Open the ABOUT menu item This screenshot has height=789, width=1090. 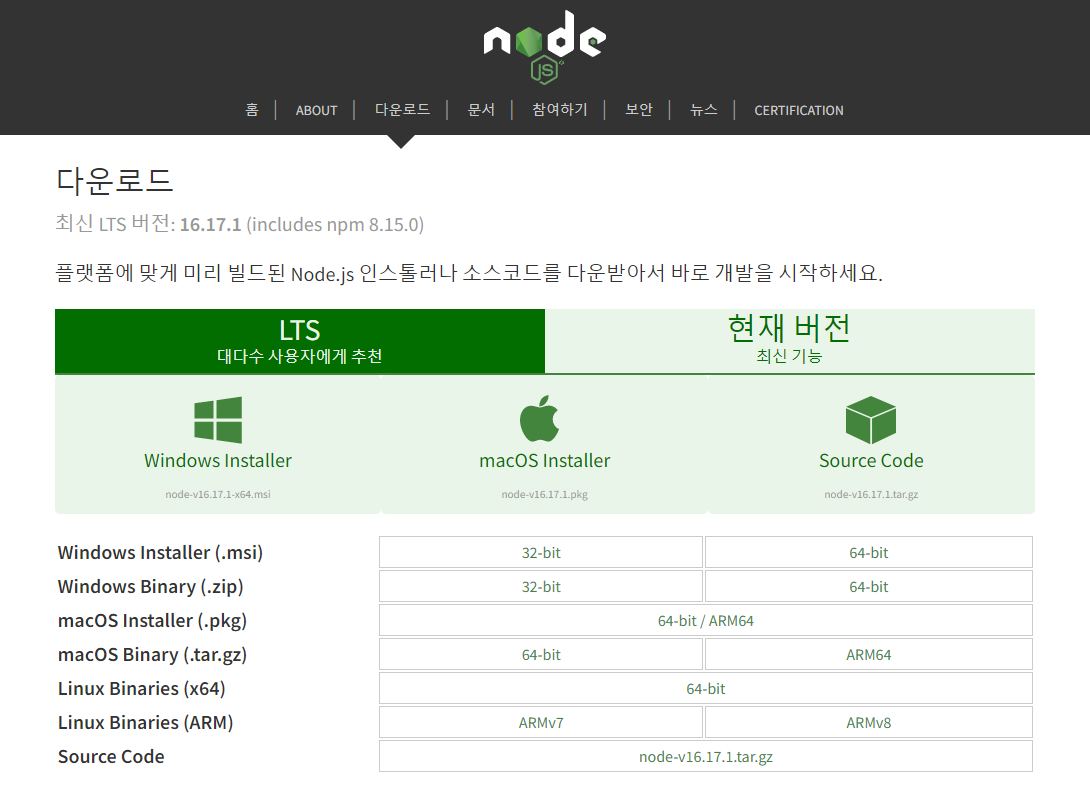pos(316,110)
